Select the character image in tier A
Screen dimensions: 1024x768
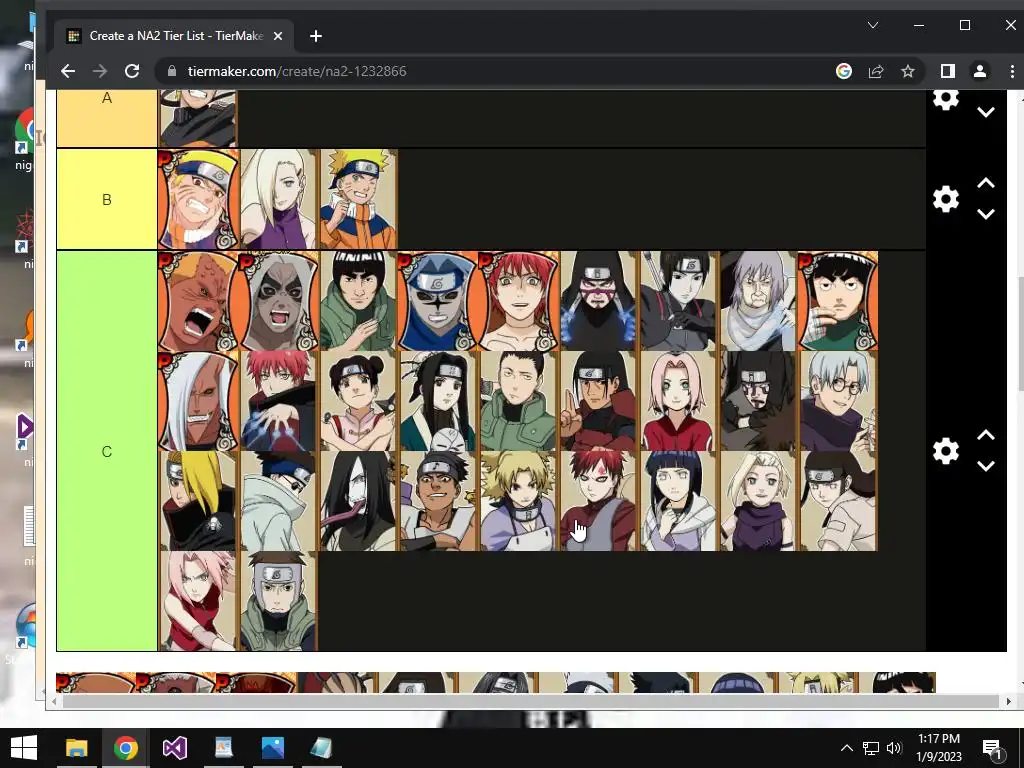[x=198, y=118]
